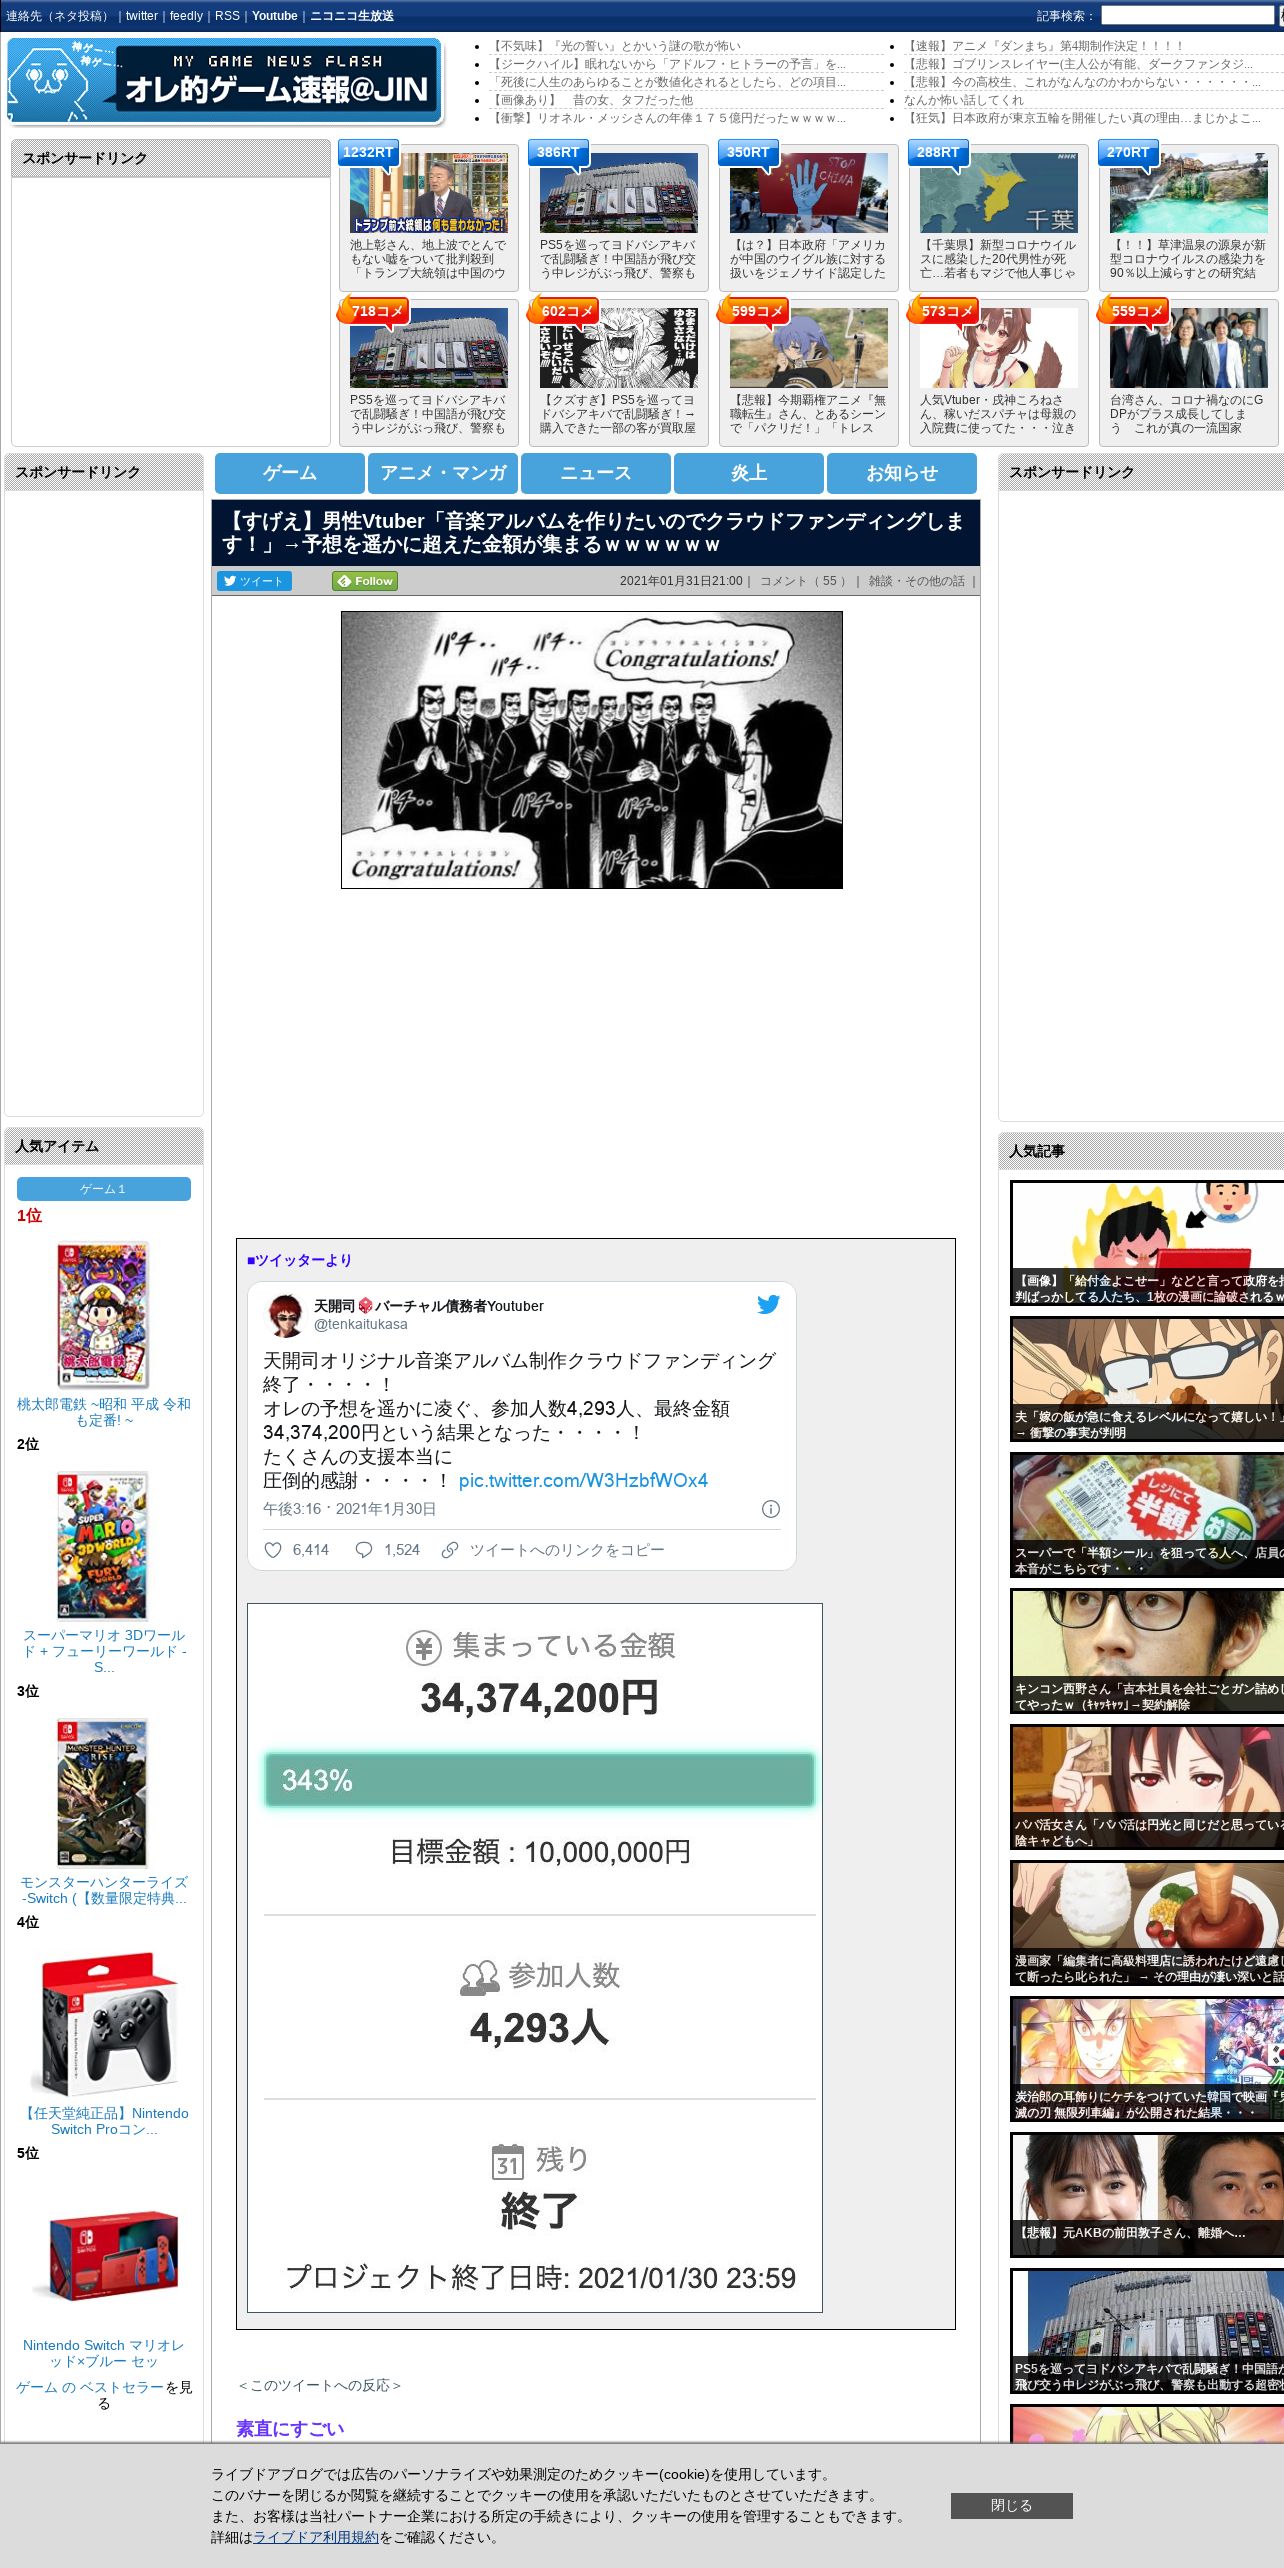This screenshot has height=2568, width=1284.
Task: Click the article title 【すげえ】男性Vtuber heading
Action: tap(592, 533)
